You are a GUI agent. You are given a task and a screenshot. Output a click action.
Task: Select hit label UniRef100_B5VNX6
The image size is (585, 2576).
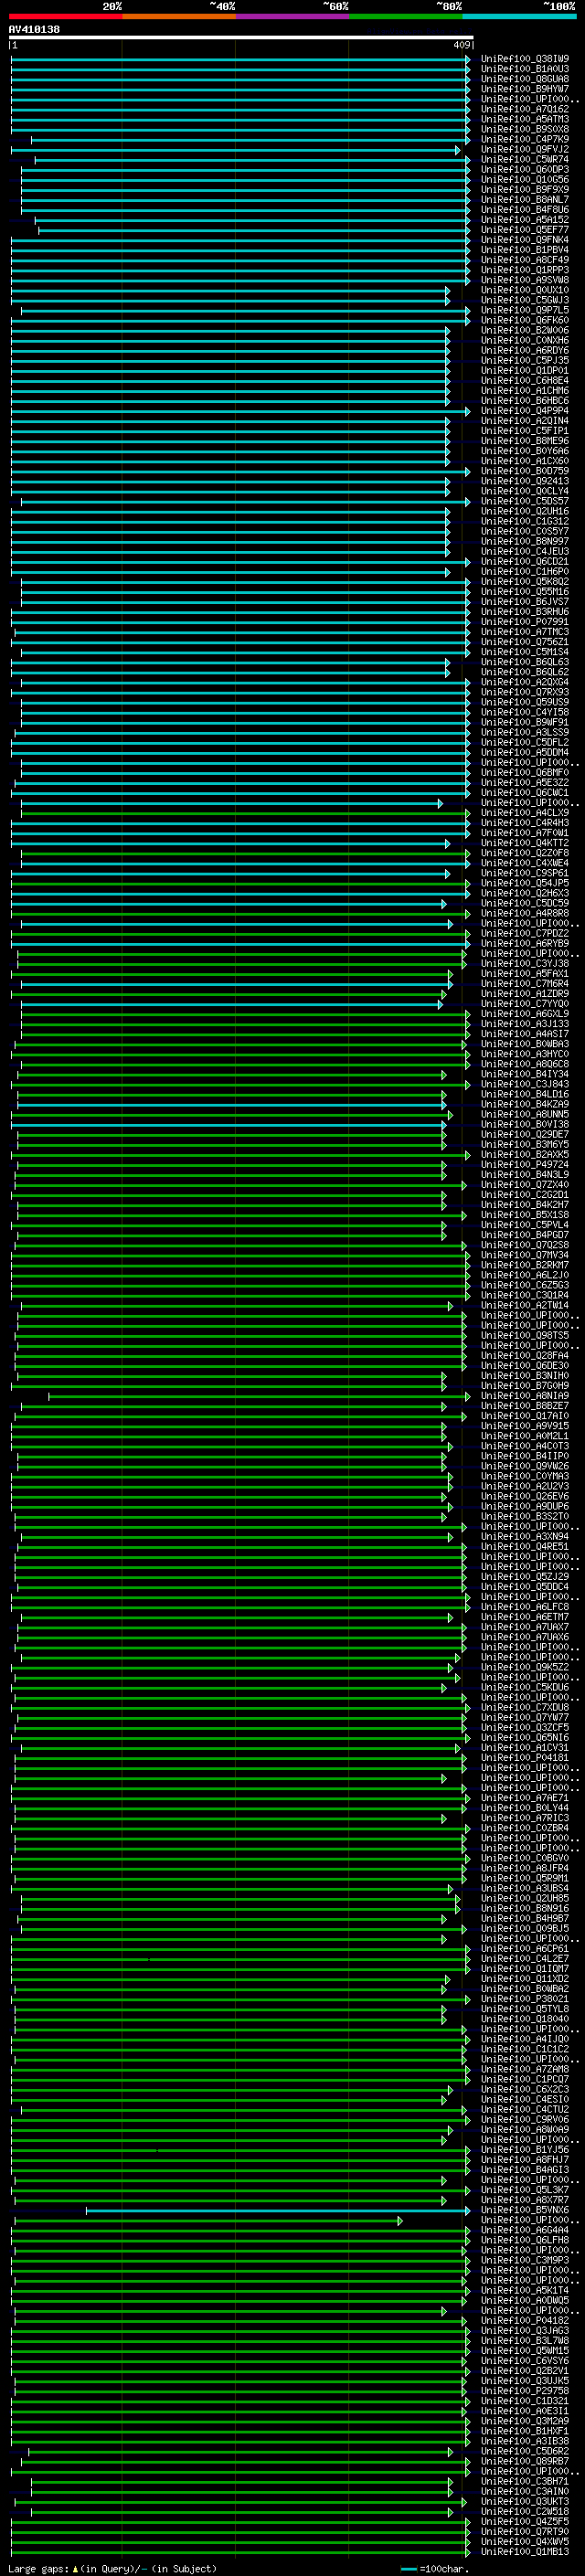point(525,2211)
